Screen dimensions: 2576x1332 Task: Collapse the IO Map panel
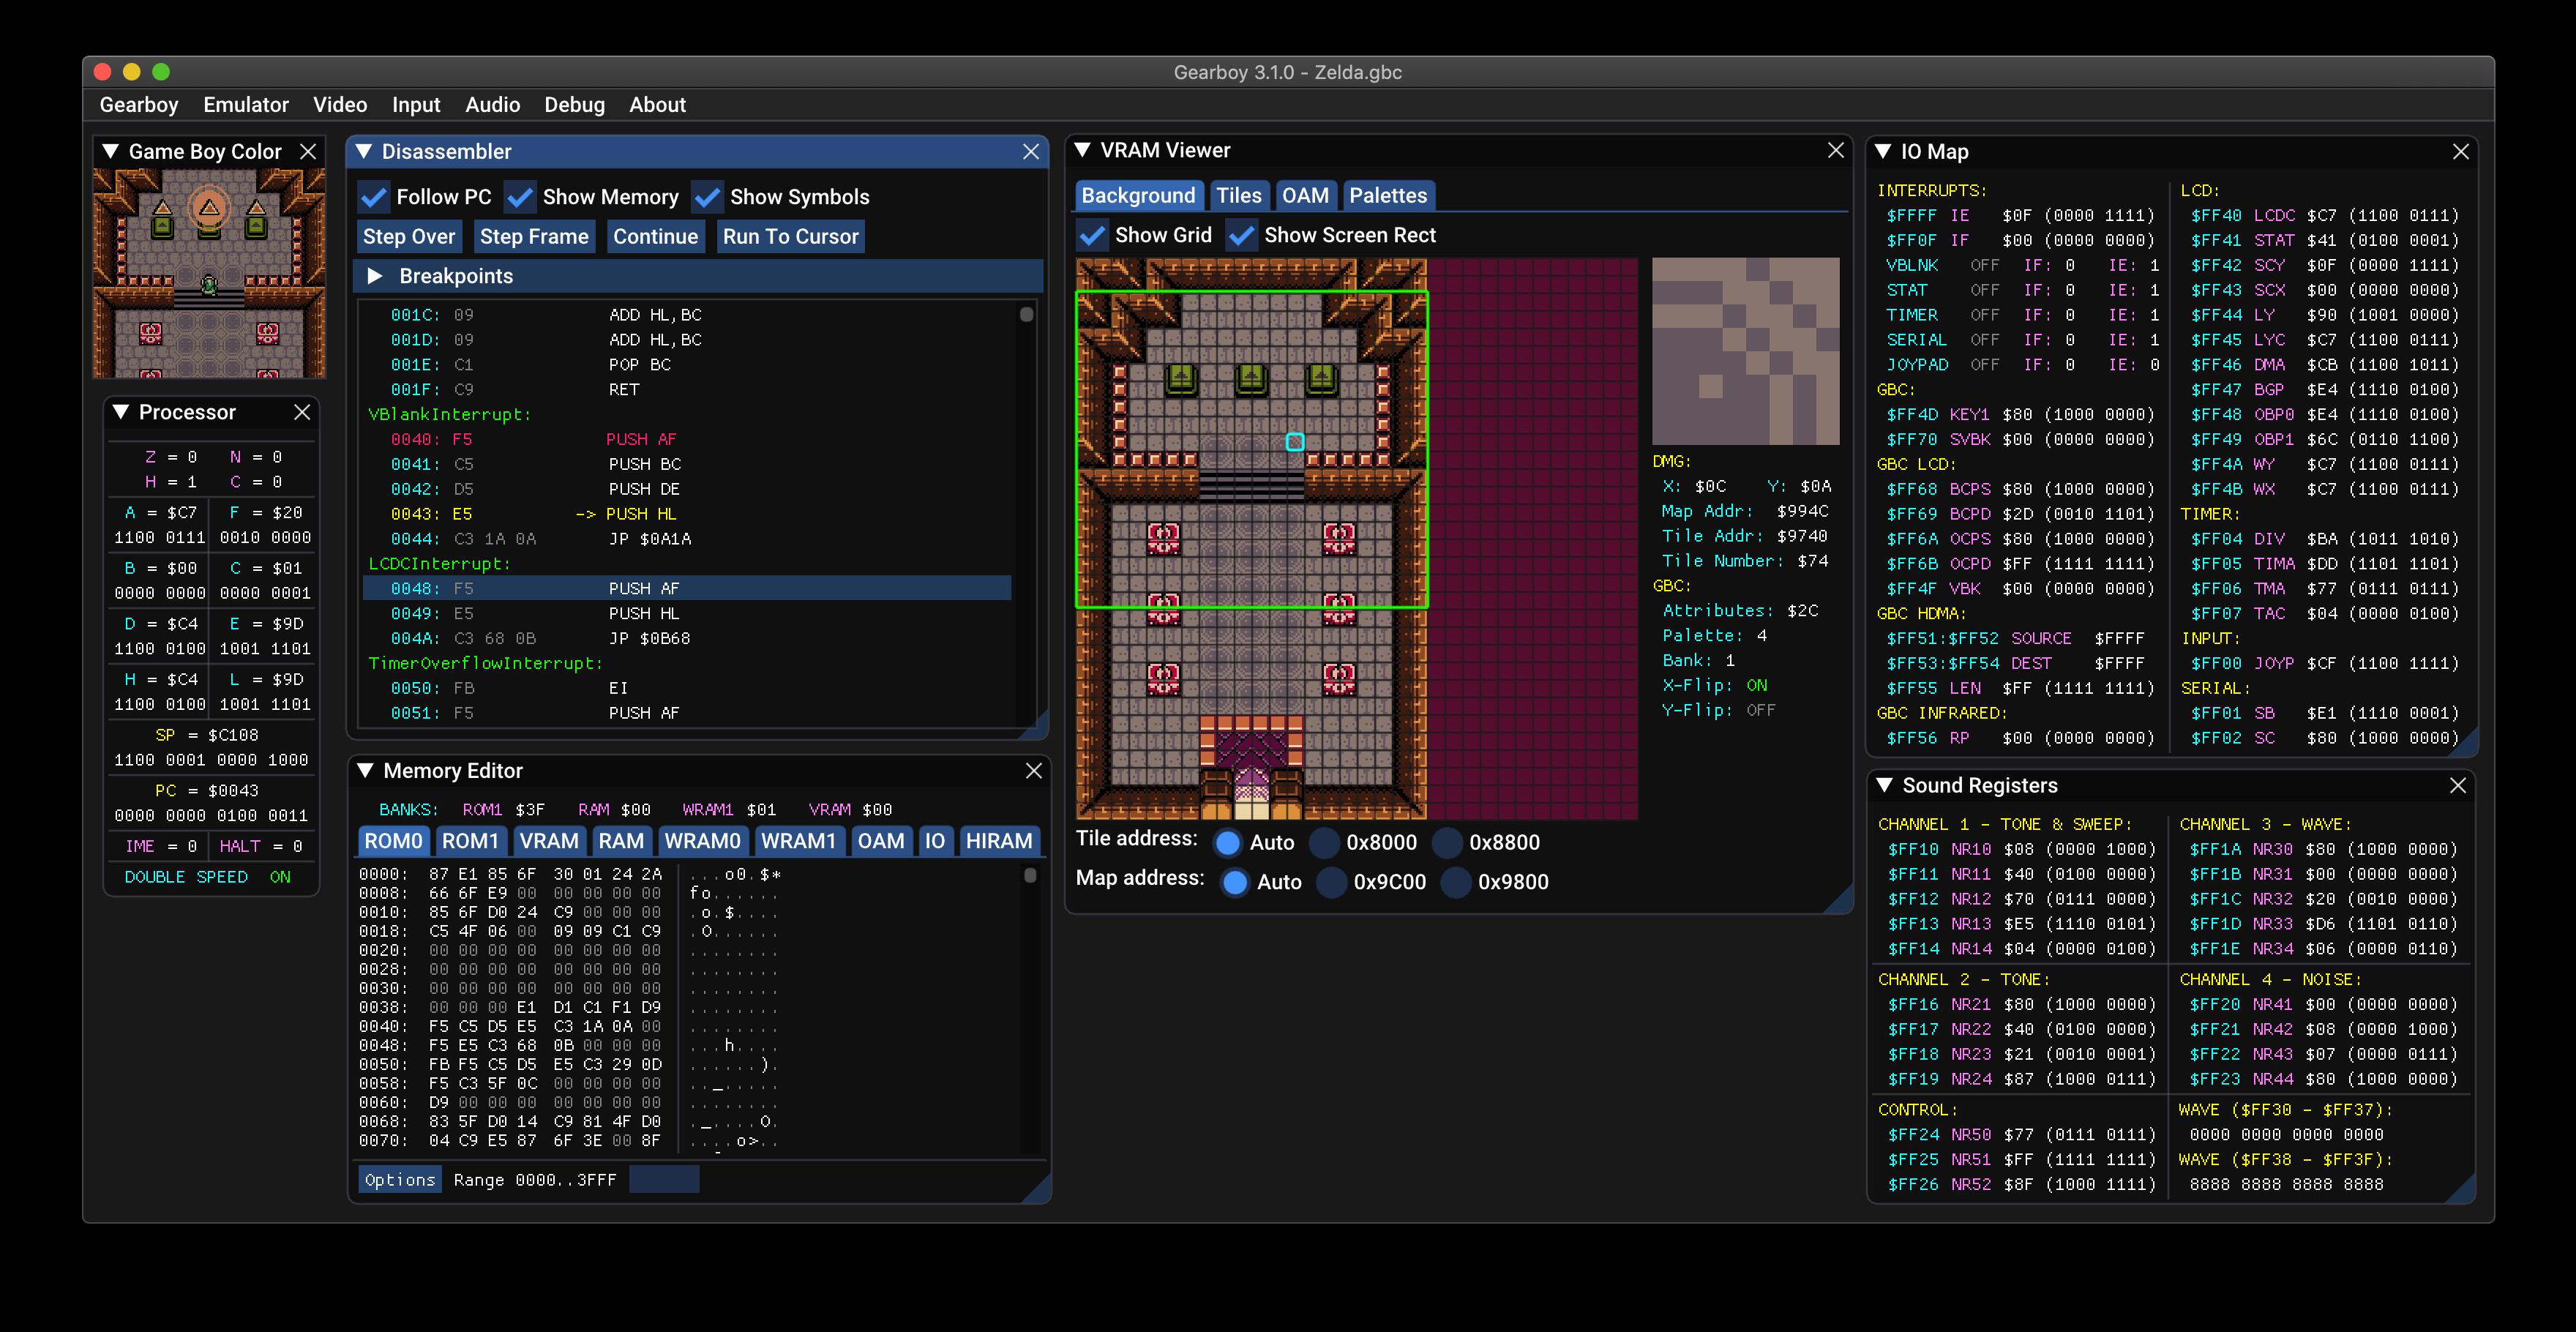click(1884, 151)
